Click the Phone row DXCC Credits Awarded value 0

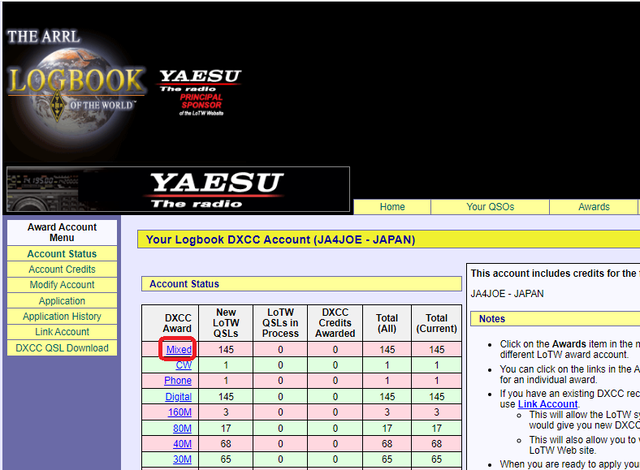335,381
